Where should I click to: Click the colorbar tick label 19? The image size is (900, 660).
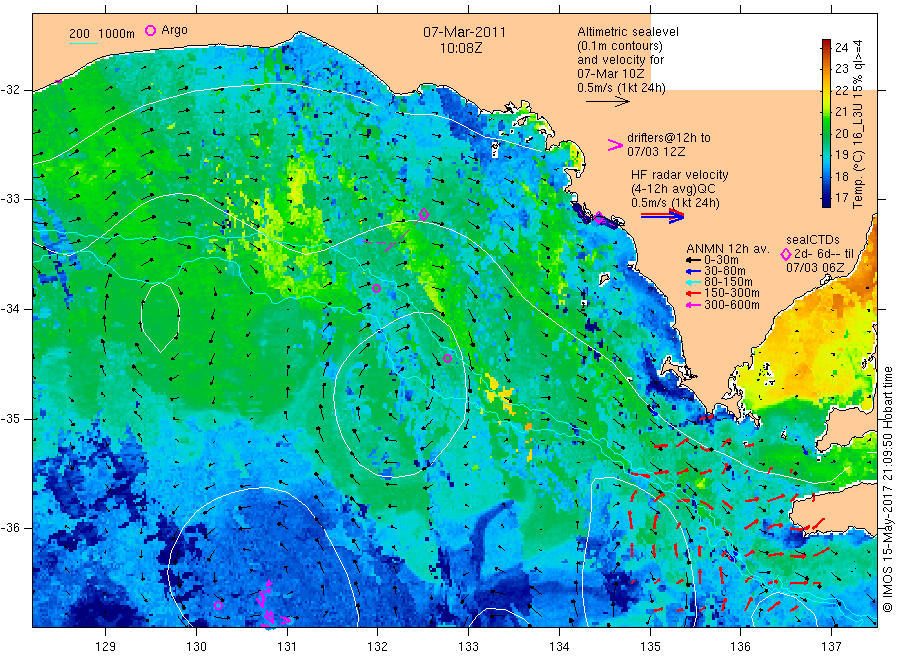[x=841, y=155]
